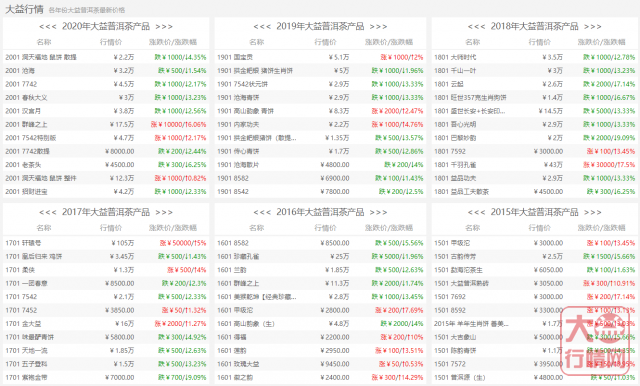This screenshot has width=640, height=386.
Task: Click the ¥14.5万 price in 2018年 table
Action: tap(551, 111)
